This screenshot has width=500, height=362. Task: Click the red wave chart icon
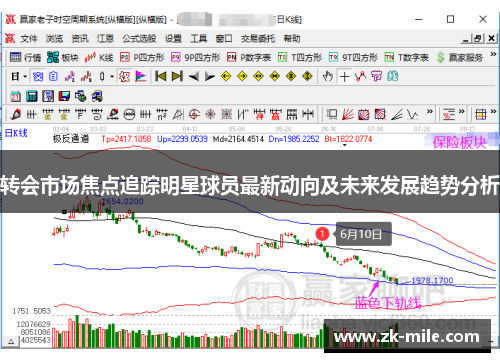pos(86,77)
